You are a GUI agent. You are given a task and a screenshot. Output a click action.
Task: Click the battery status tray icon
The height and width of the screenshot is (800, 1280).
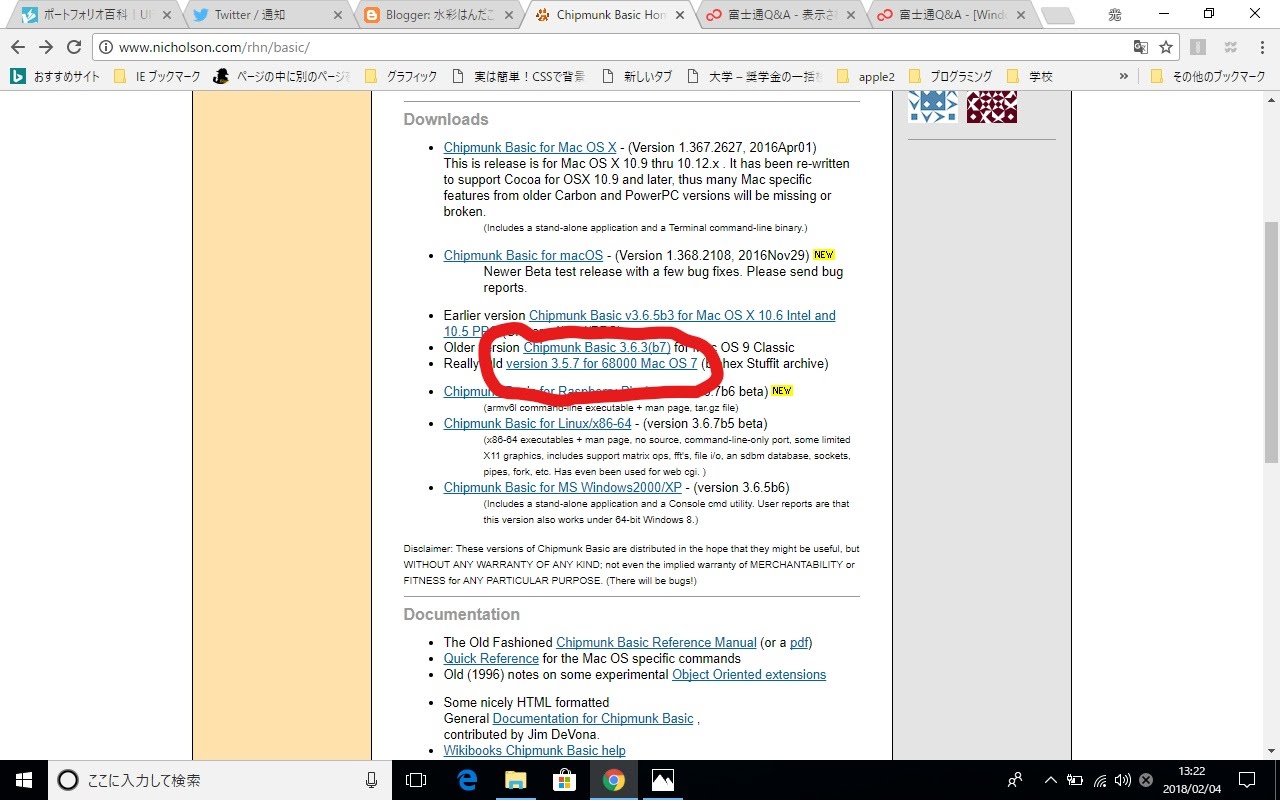1076,780
